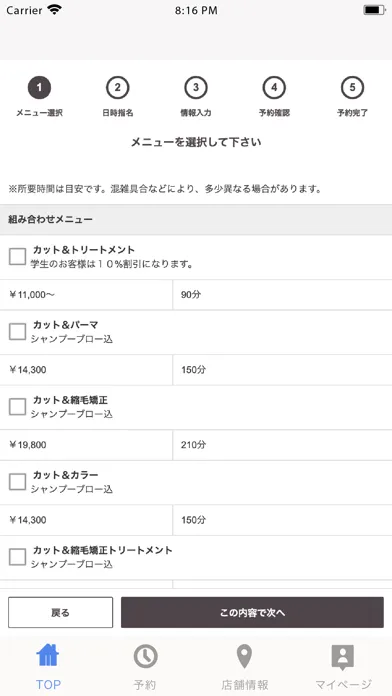
Task: Select step 1 circle メニュー選択
Action: [40, 87]
